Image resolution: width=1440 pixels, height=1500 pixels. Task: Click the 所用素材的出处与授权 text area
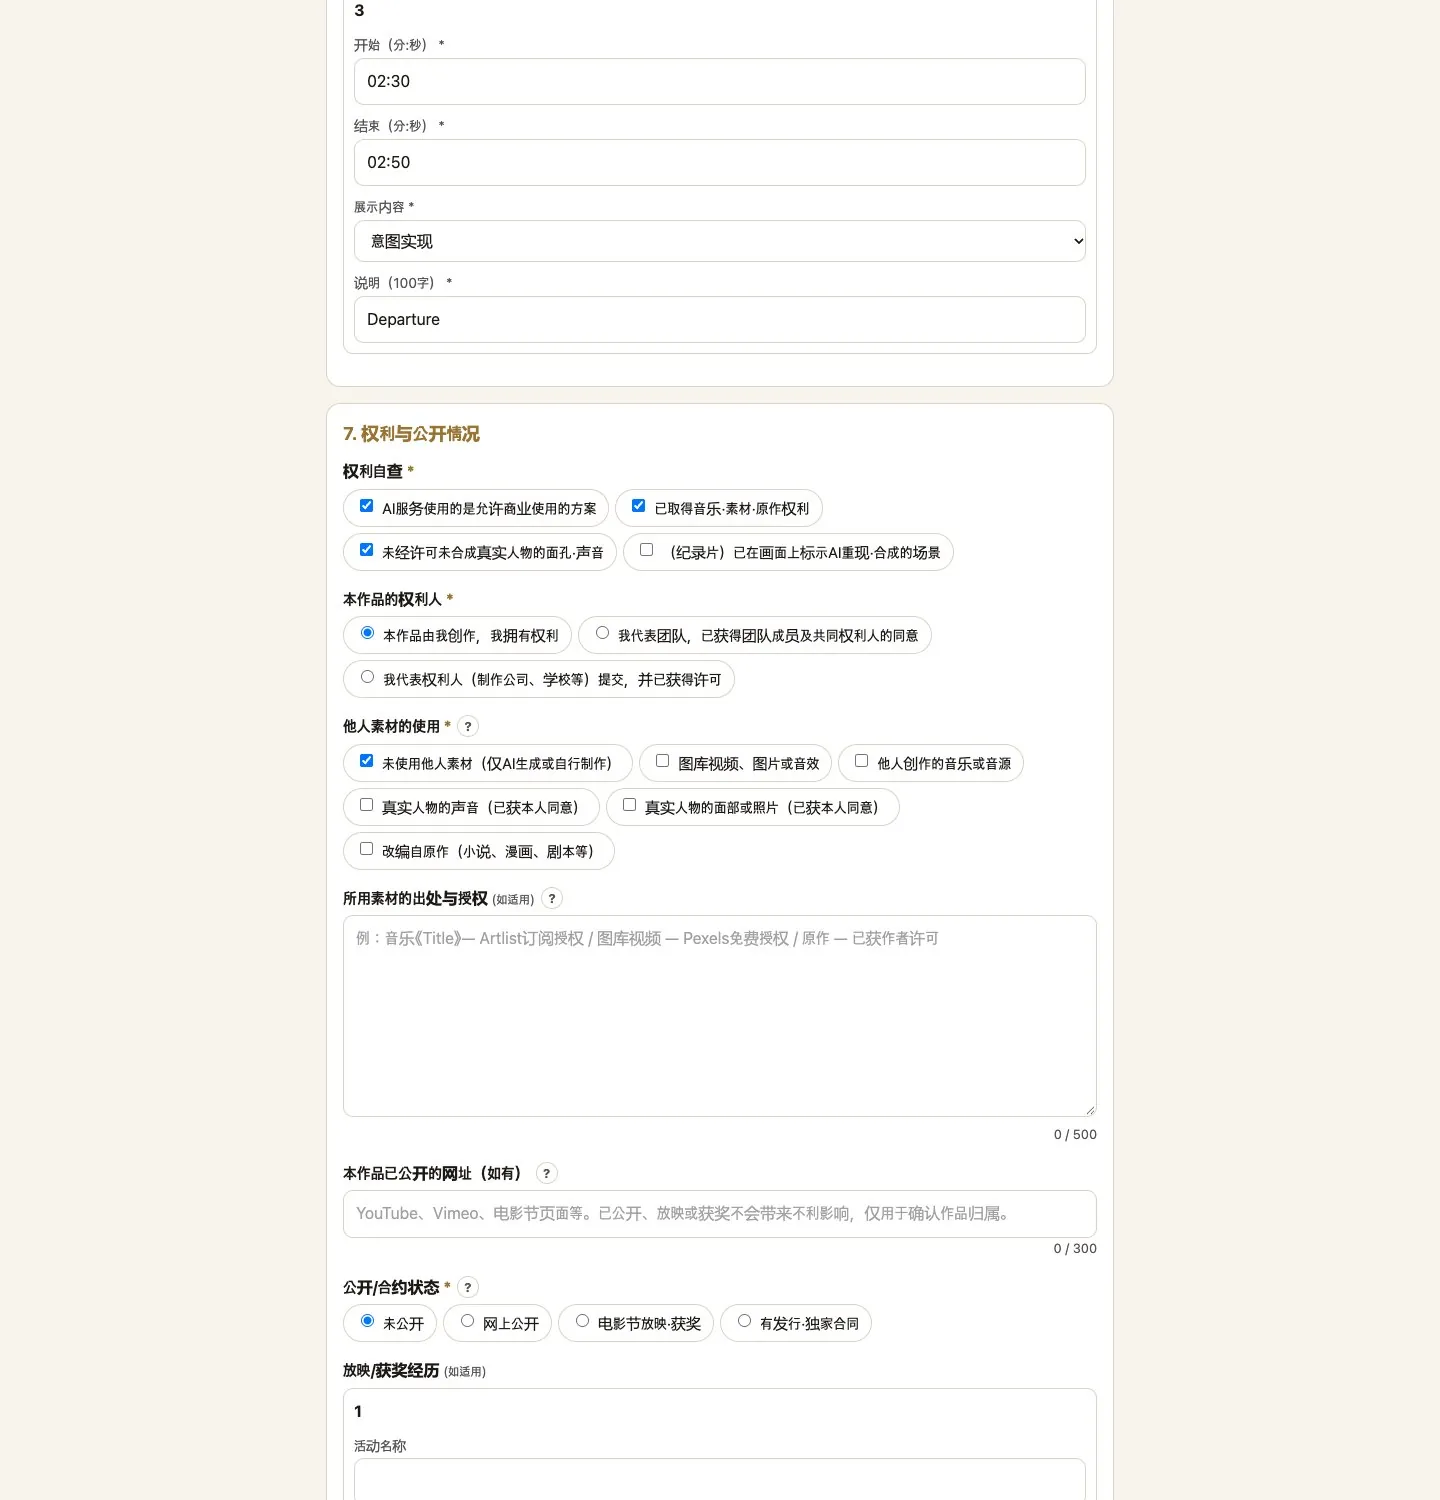(x=720, y=1016)
